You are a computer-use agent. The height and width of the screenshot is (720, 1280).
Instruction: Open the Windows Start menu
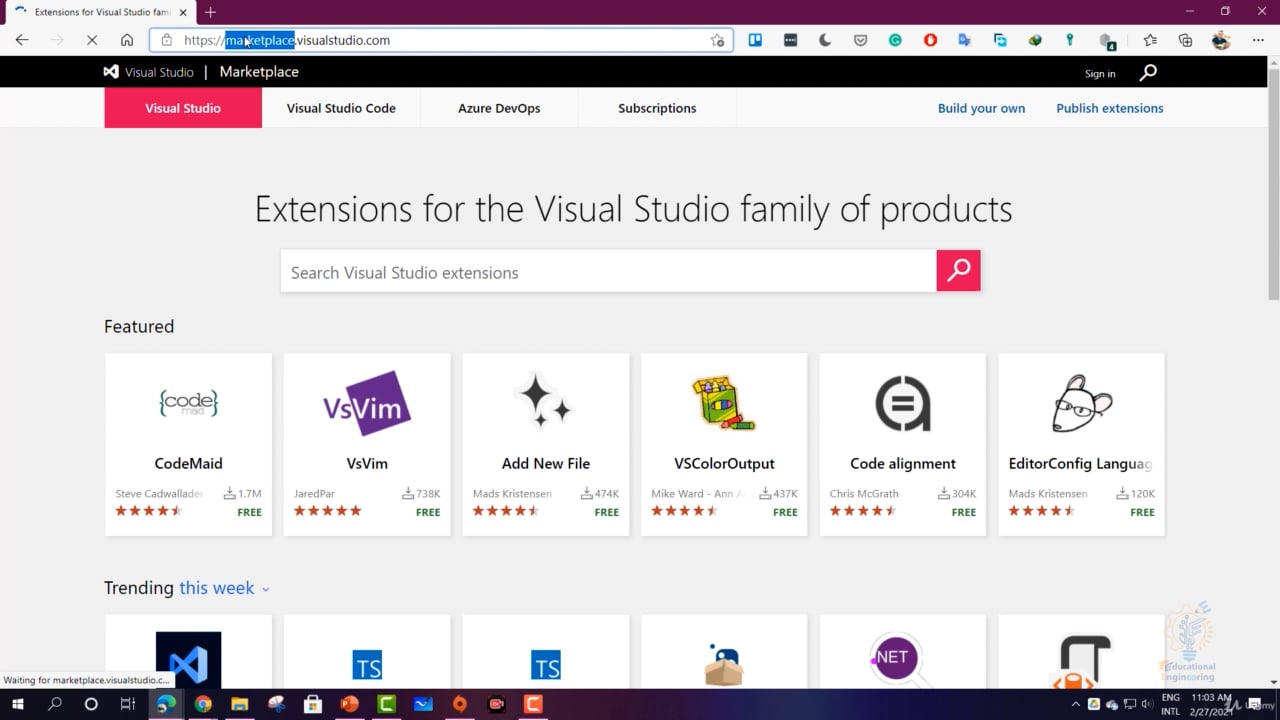[x=18, y=704]
